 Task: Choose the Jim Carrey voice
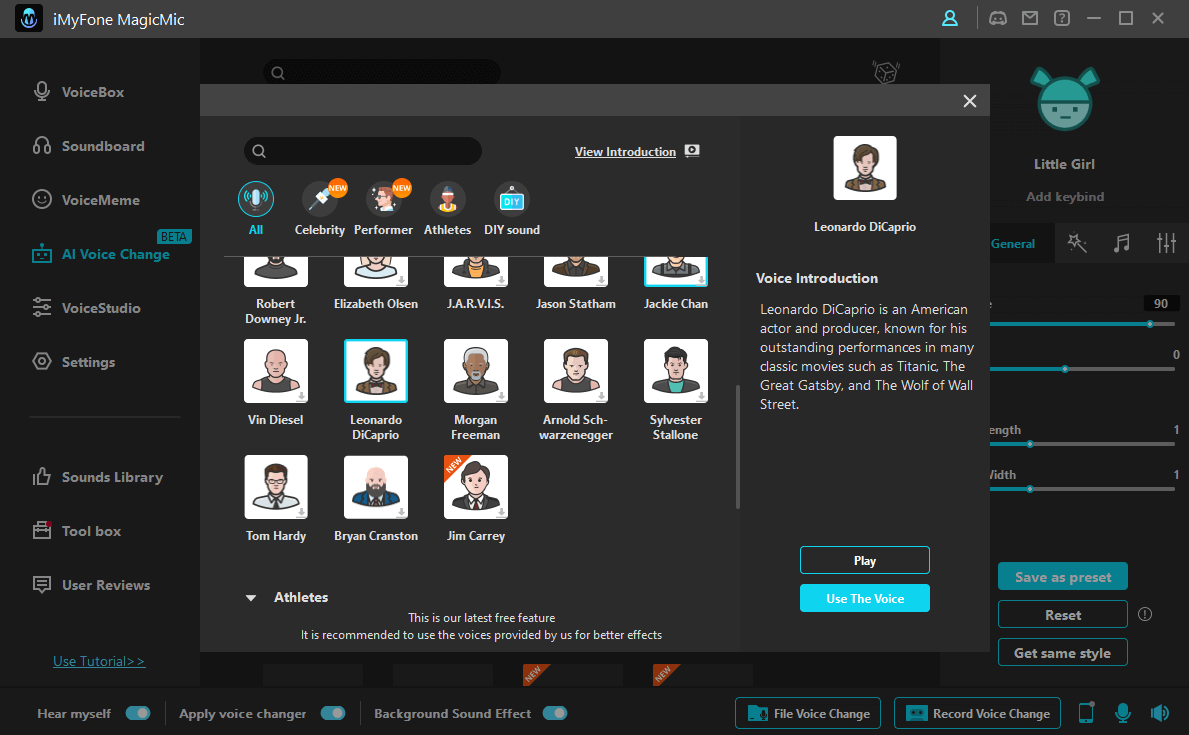(x=475, y=487)
